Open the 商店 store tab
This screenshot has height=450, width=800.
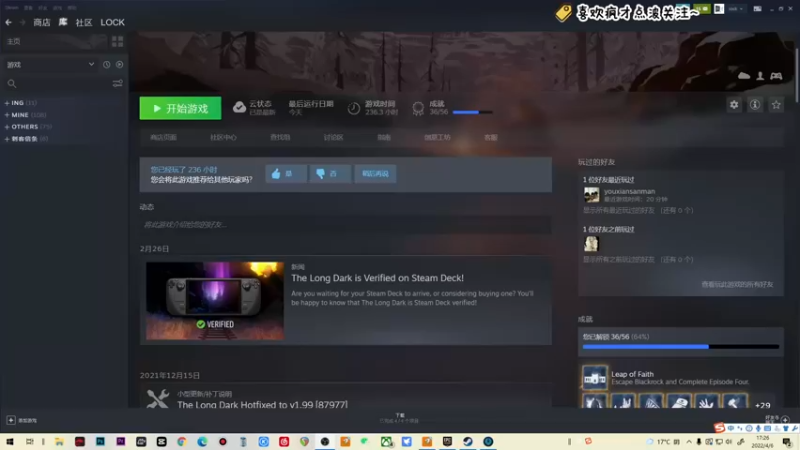tap(42, 22)
